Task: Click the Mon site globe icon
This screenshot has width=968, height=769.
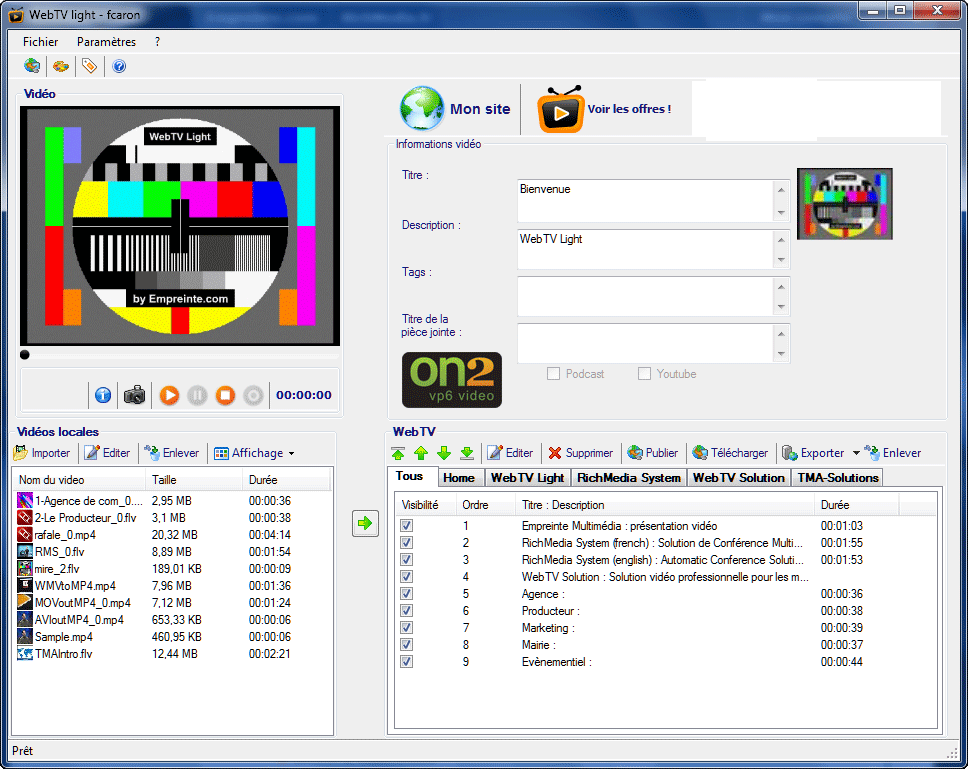Action: (422, 109)
